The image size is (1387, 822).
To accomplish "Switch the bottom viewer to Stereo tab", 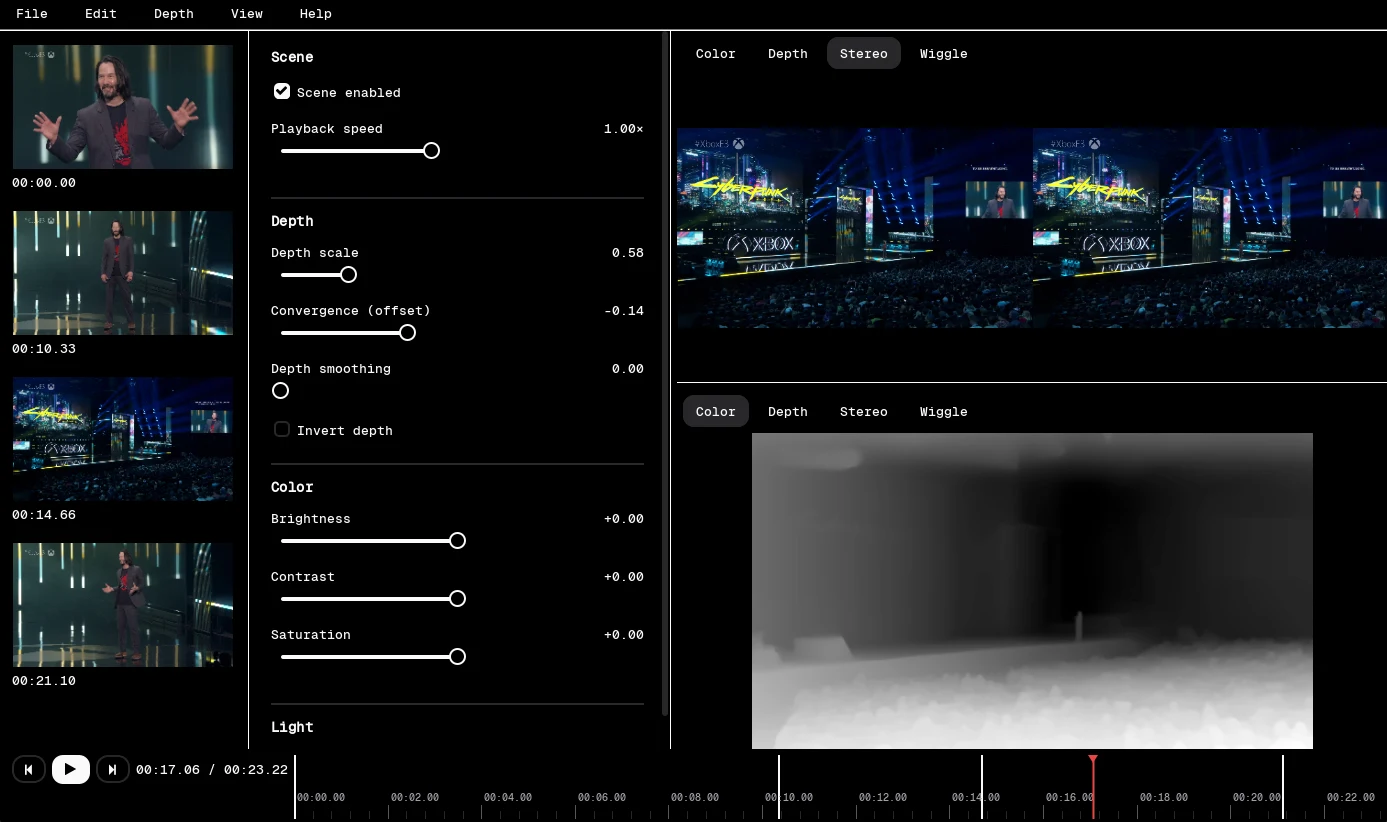I will (x=864, y=411).
